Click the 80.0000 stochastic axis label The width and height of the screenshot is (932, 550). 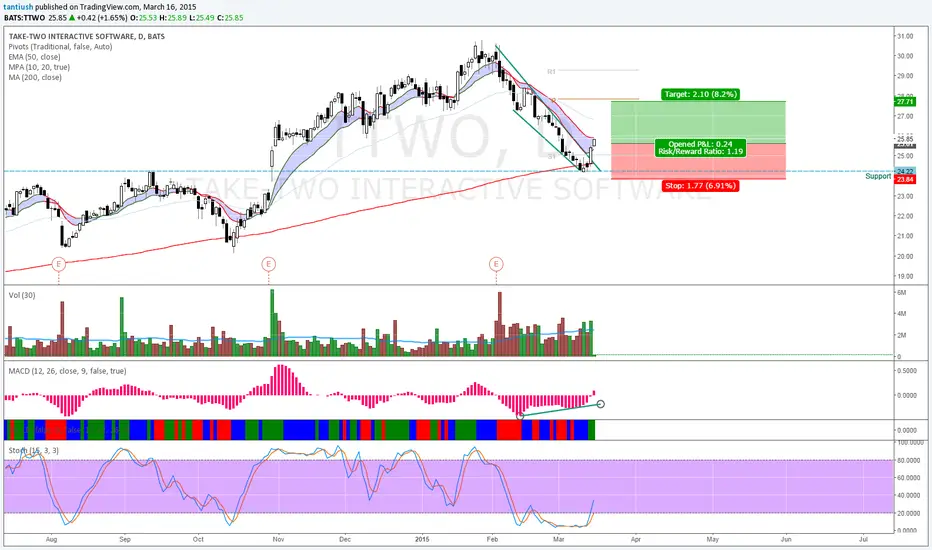pos(909,460)
